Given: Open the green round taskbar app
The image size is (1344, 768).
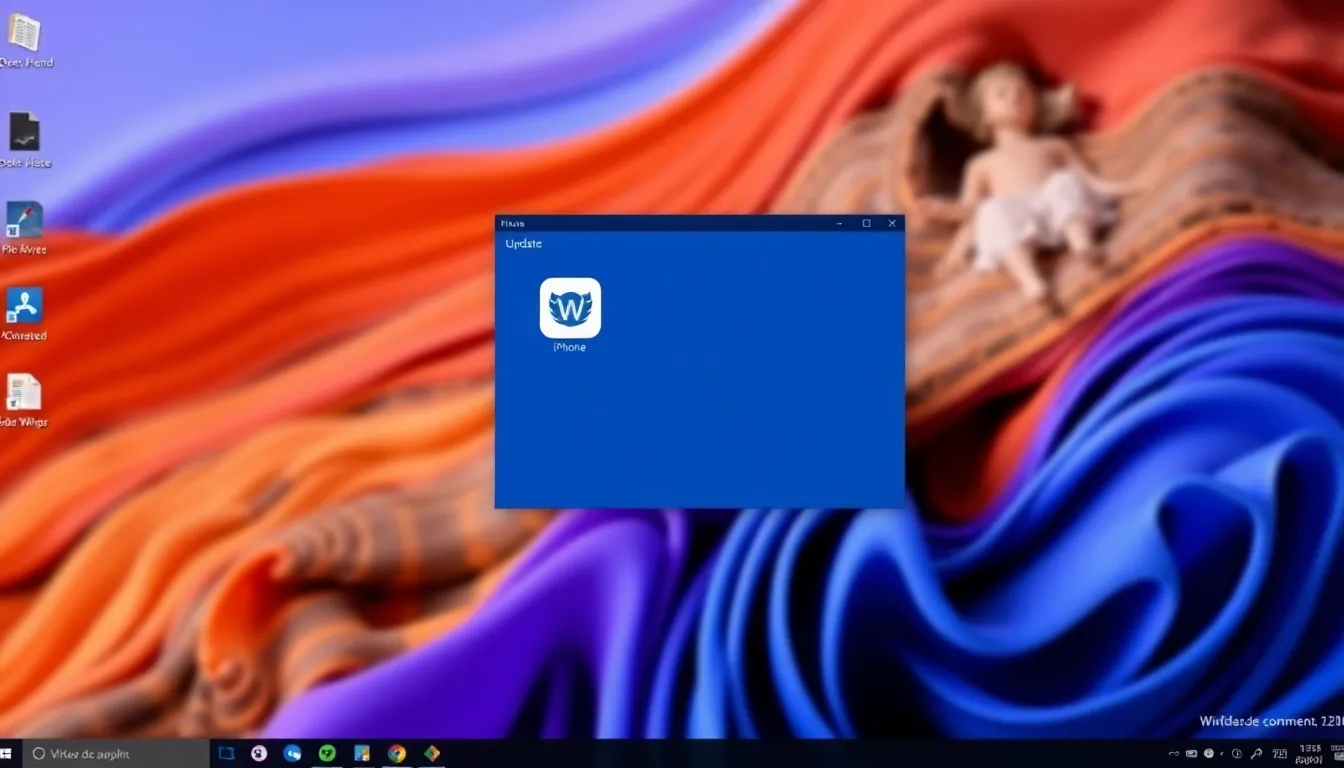Looking at the screenshot, I should click(x=327, y=753).
